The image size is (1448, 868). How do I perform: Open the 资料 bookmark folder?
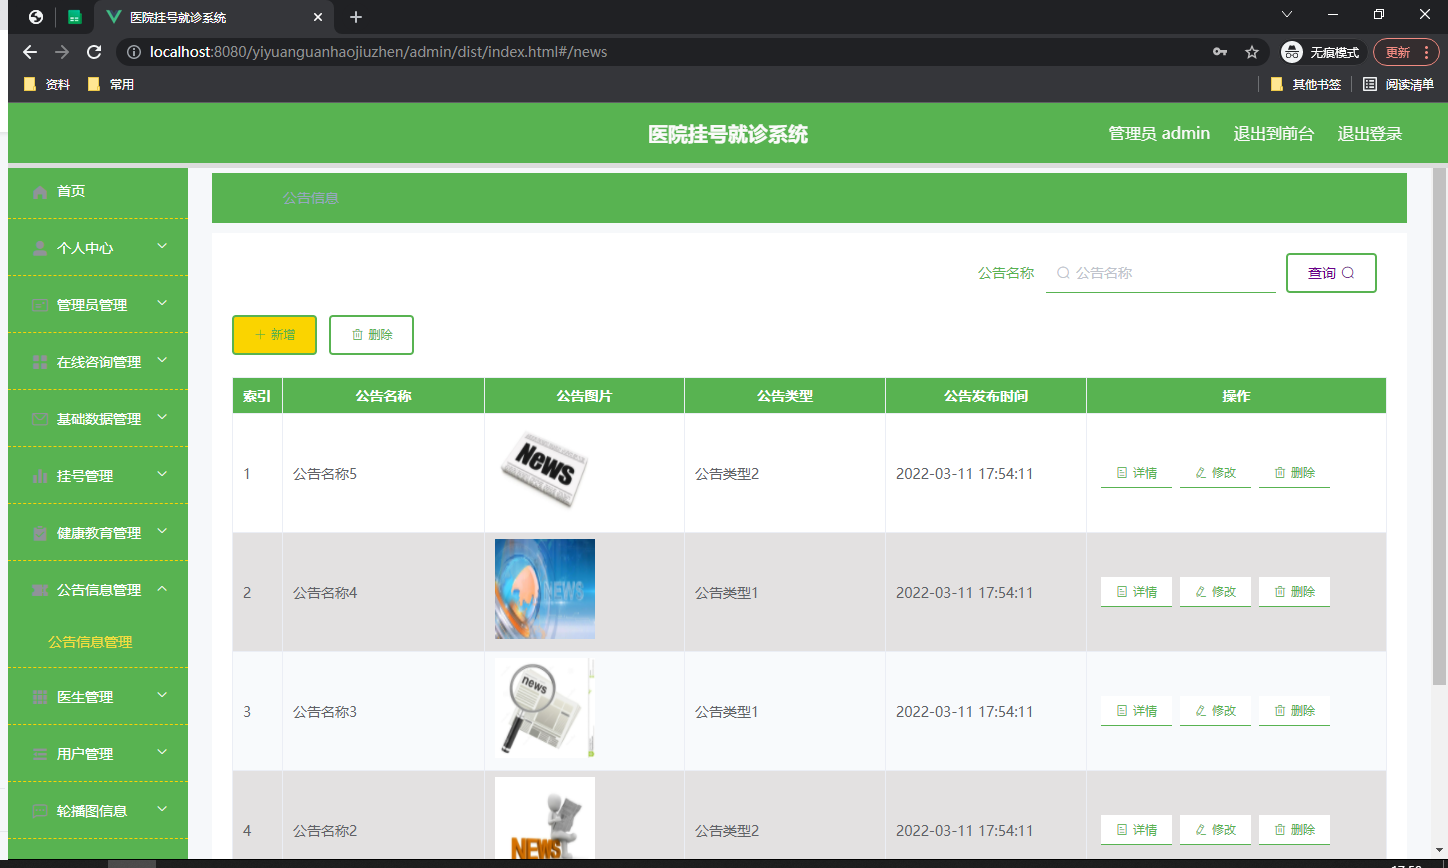(48, 85)
